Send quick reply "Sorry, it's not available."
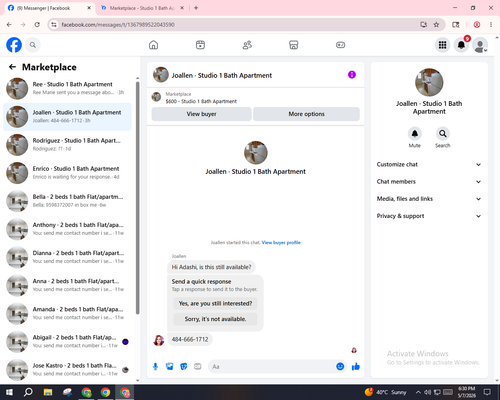The width and height of the screenshot is (500, 400). [x=215, y=319]
